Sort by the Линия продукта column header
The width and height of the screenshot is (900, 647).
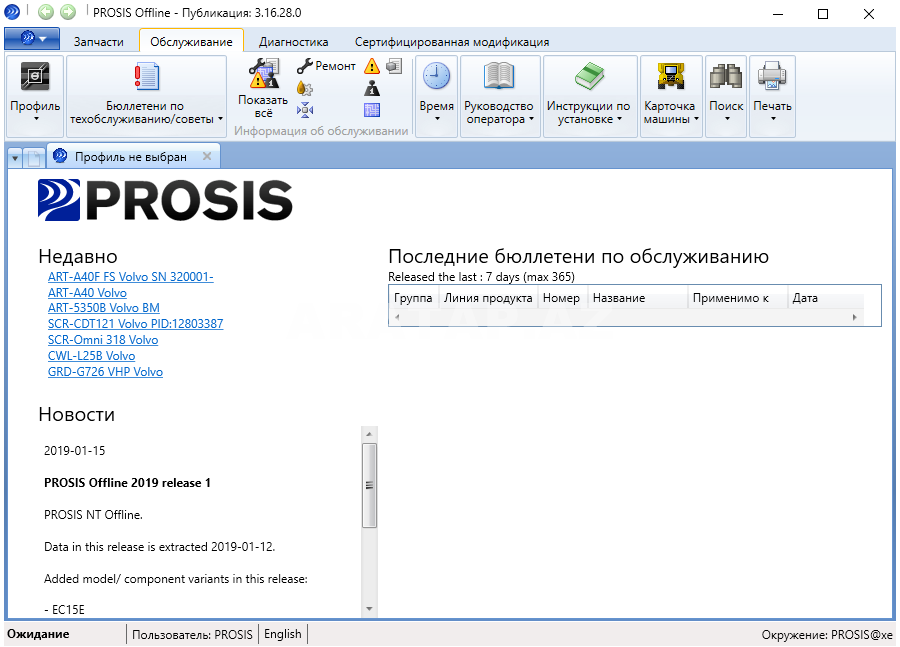(x=488, y=298)
